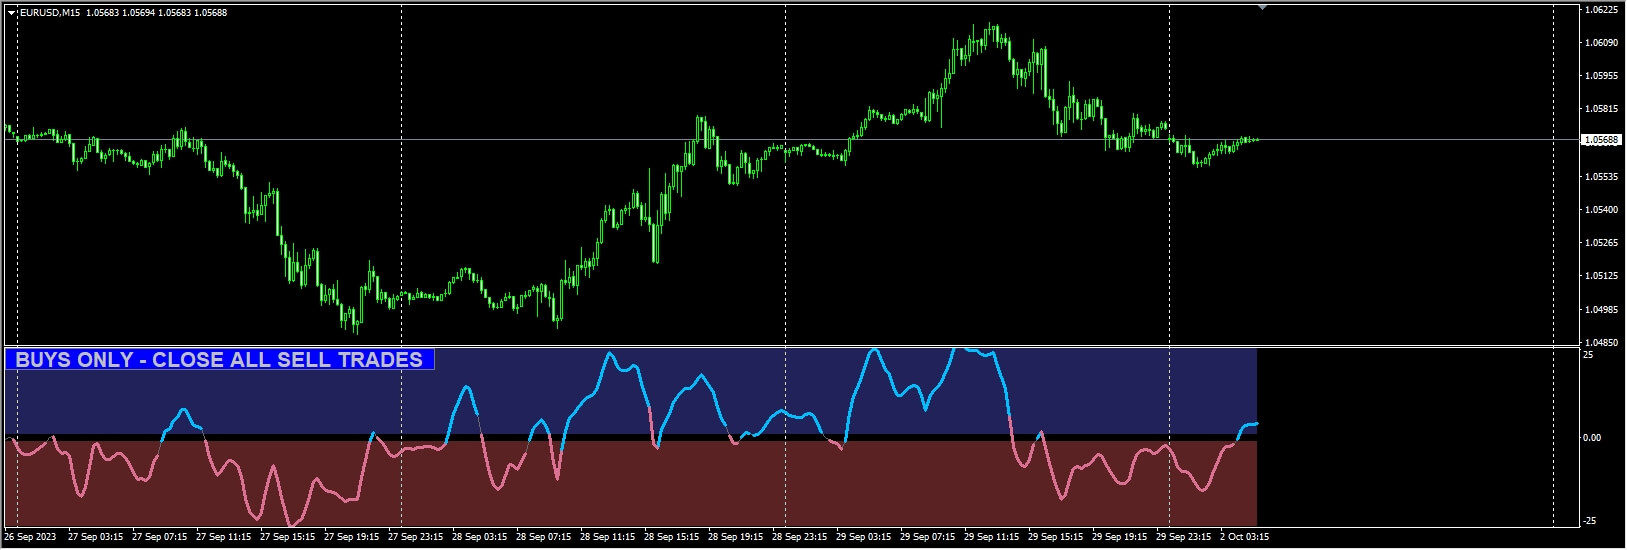This screenshot has width=1627, height=550.
Task: Click time label 29 Sep 23:15
Action: point(1184,537)
